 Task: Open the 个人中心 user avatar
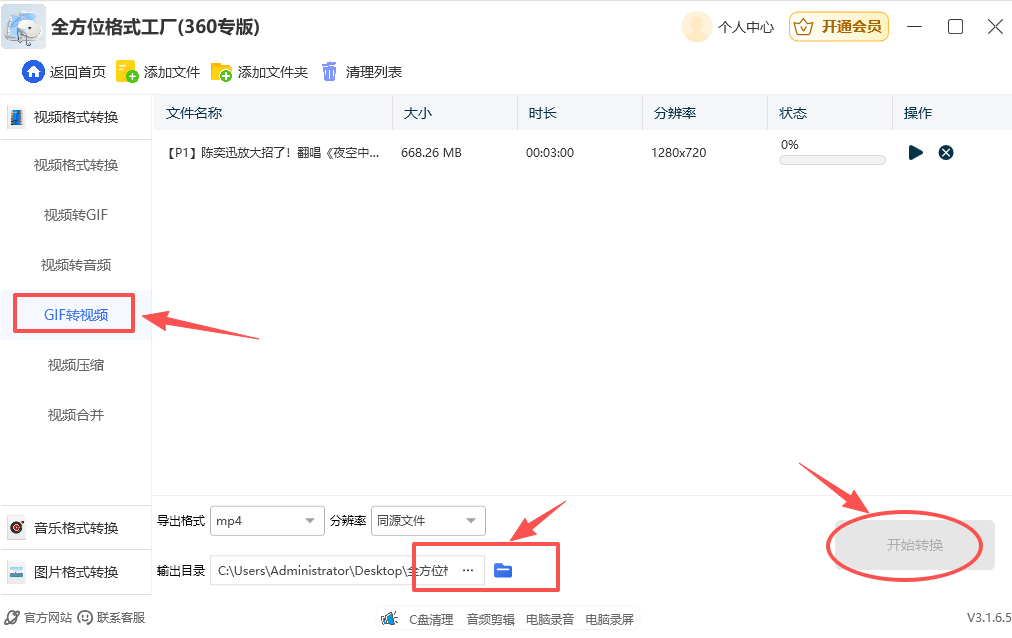point(696,27)
